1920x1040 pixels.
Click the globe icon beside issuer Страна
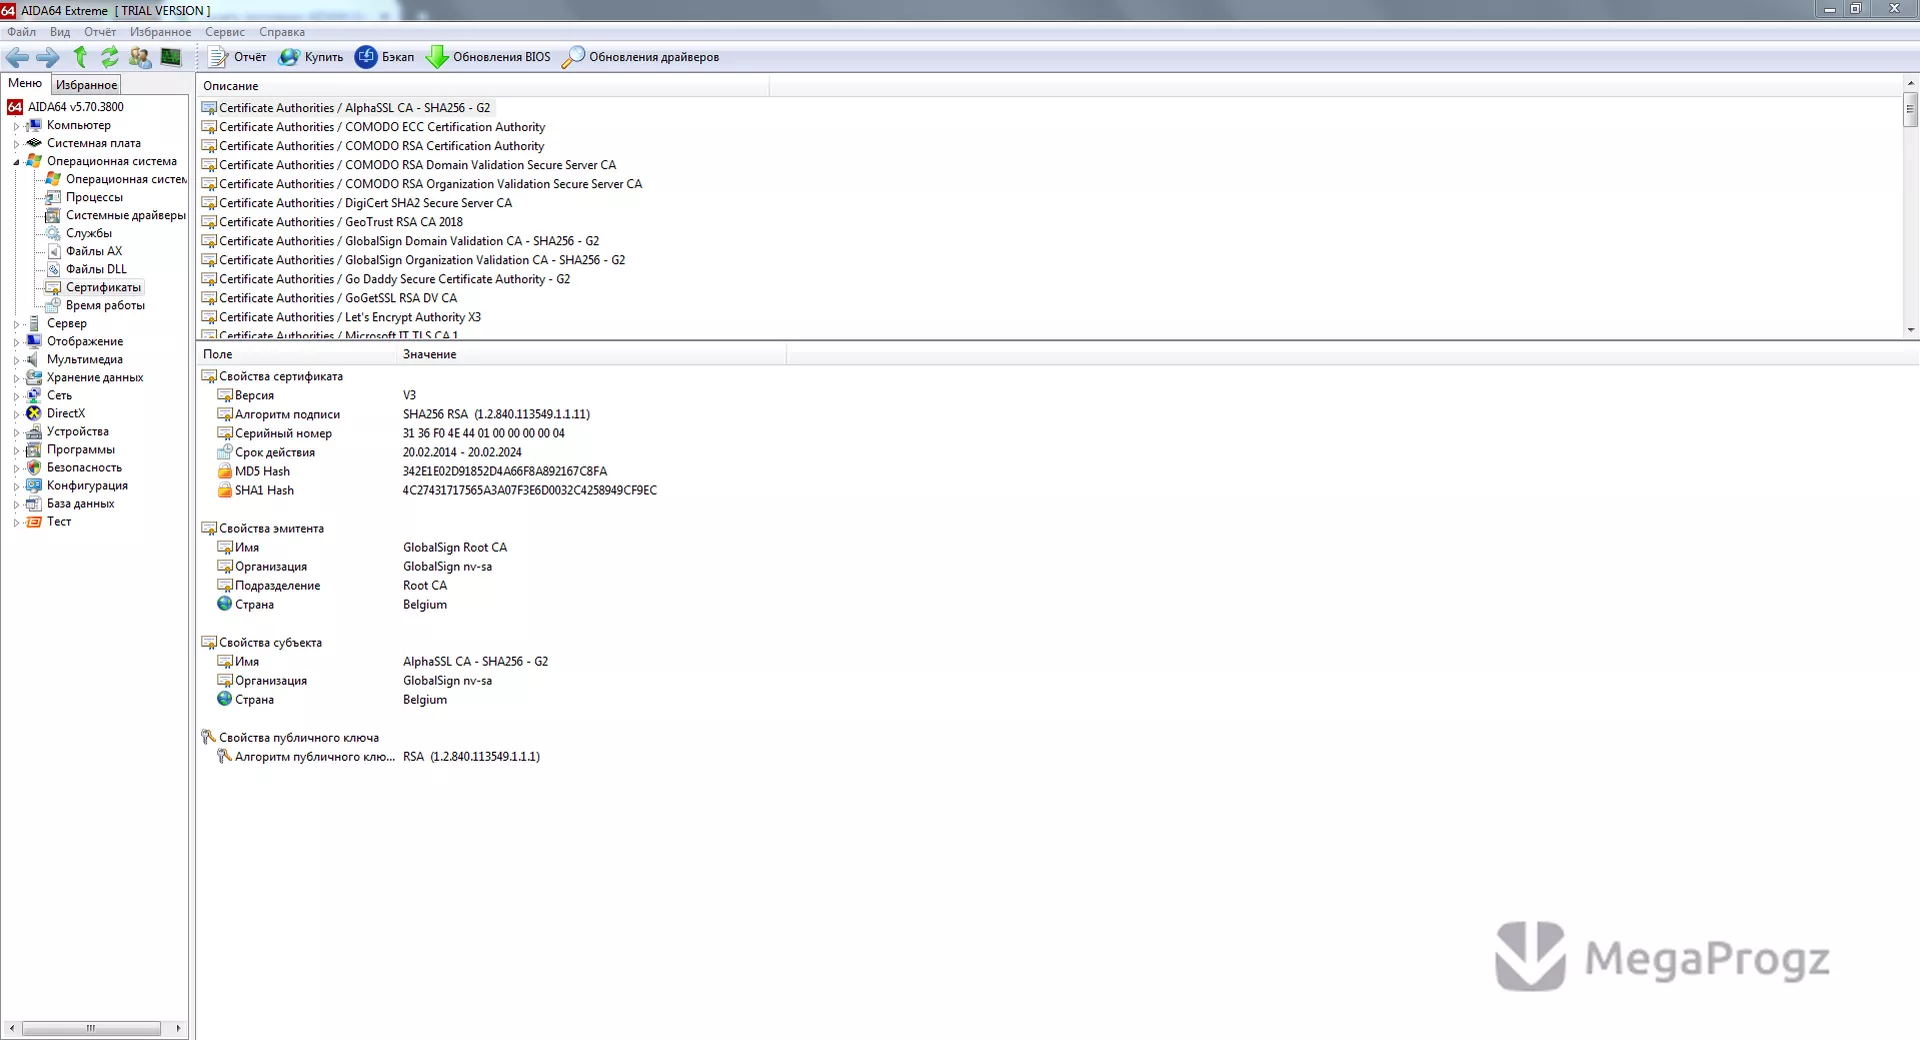coord(225,604)
